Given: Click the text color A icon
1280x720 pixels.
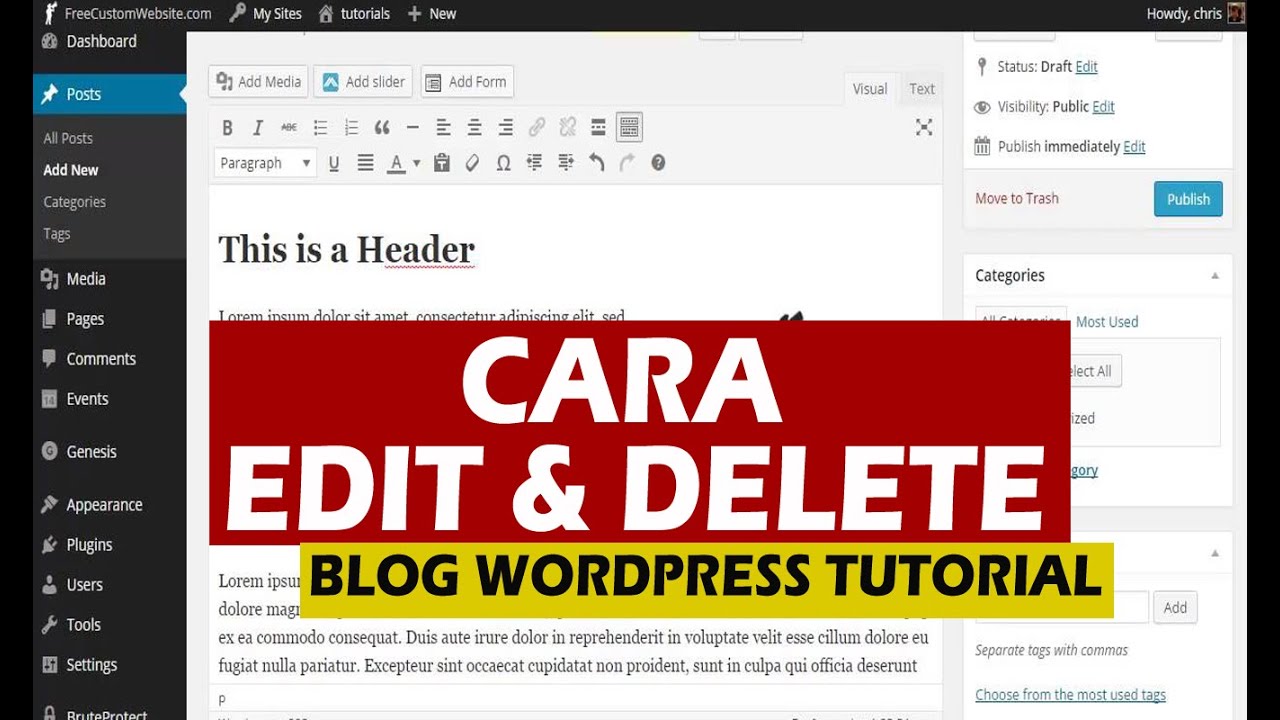Looking at the screenshot, I should tap(396, 163).
